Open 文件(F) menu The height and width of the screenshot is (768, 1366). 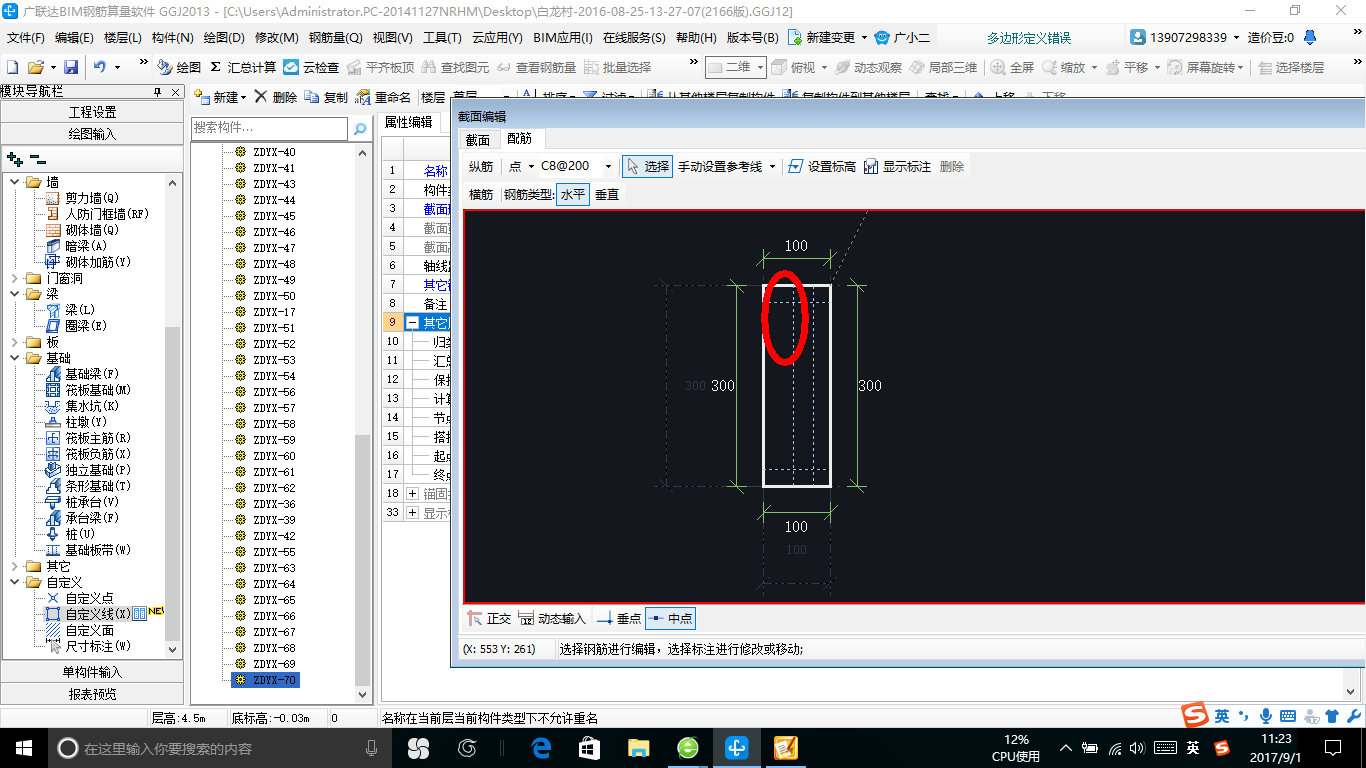(x=26, y=37)
